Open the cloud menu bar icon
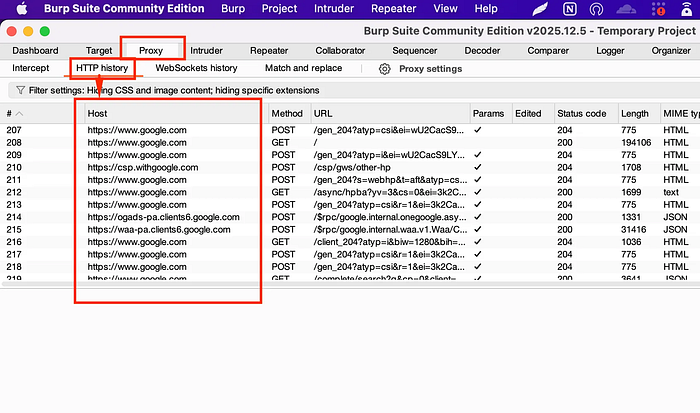This screenshot has width=700, height=413. pyautogui.click(x=626, y=9)
